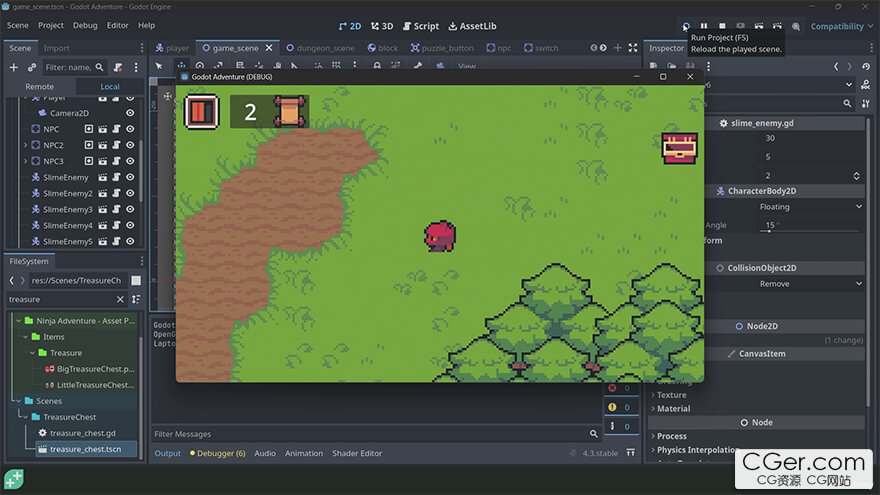The image size is (880, 495).
Task: Toggle visibility of Camera2D node
Action: (130, 113)
